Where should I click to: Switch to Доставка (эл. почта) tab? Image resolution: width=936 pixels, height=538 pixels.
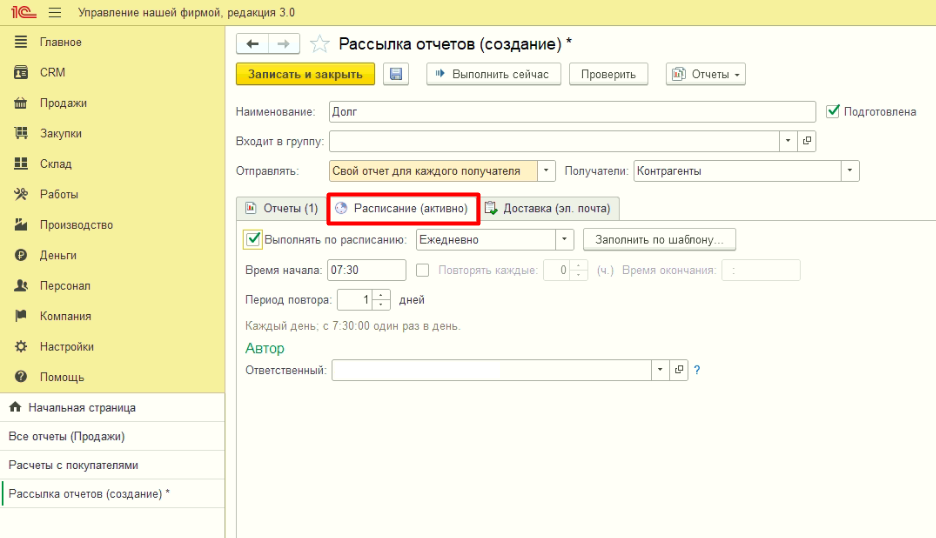(548, 208)
